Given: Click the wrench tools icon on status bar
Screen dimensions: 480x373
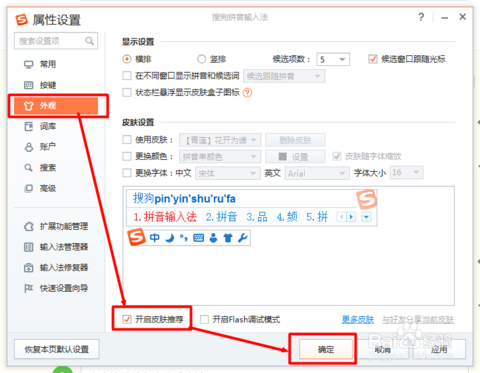Looking at the screenshot, I should pyautogui.click(x=242, y=238).
